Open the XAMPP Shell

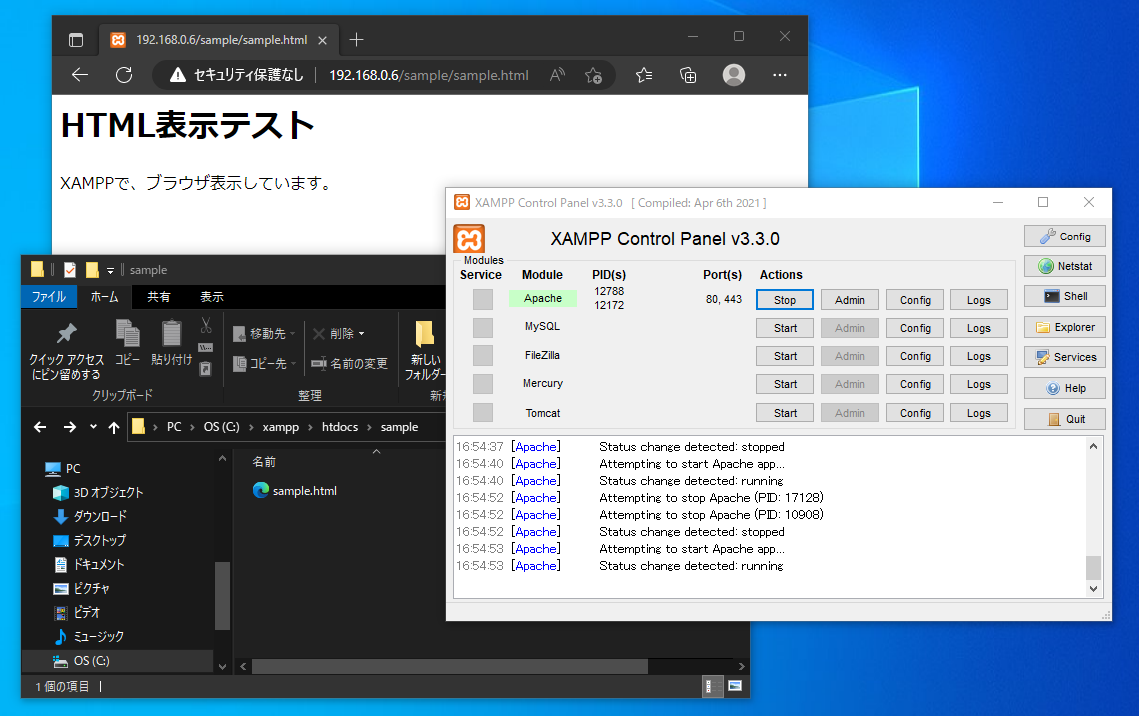coord(1064,295)
